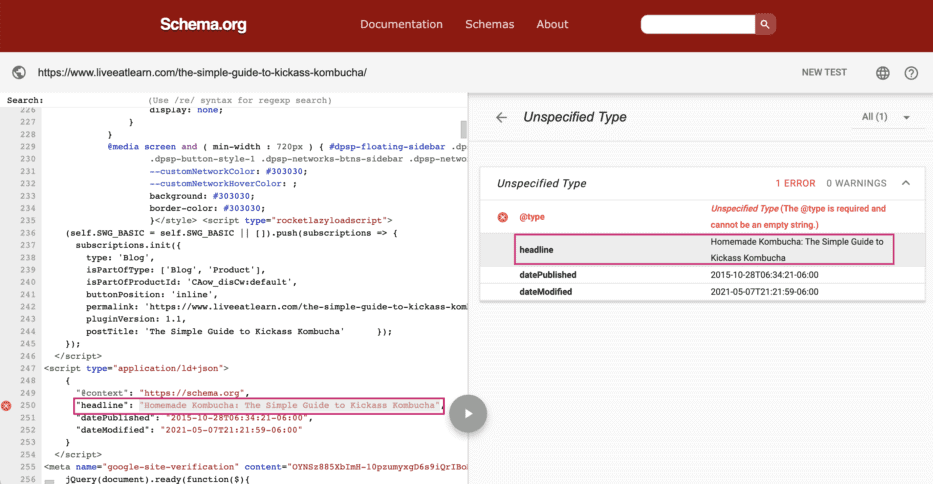
Task: Open the All (1) filter dropdown
Action: point(886,117)
